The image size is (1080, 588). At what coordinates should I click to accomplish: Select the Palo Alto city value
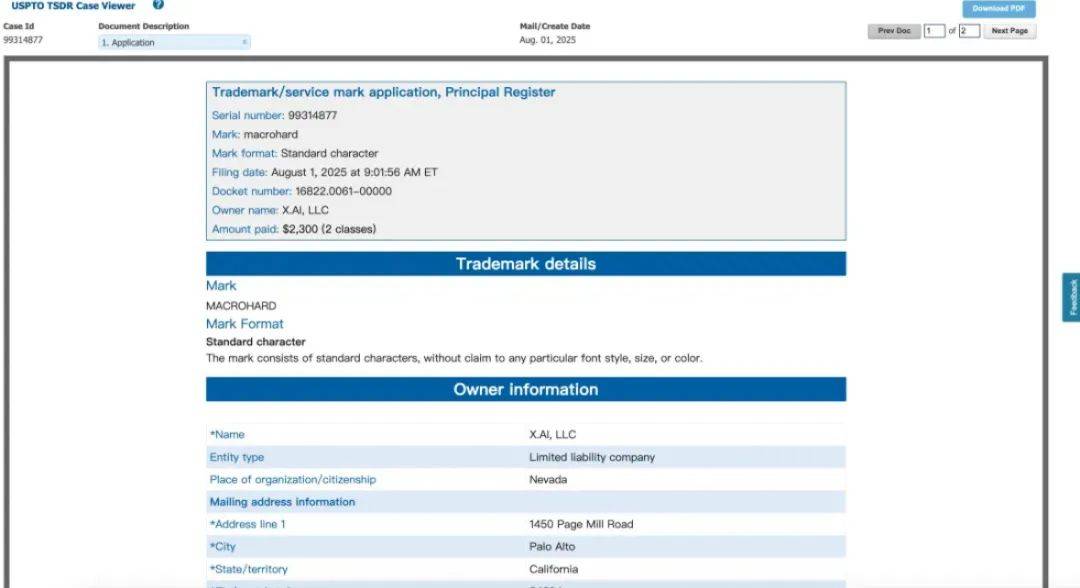(x=552, y=547)
